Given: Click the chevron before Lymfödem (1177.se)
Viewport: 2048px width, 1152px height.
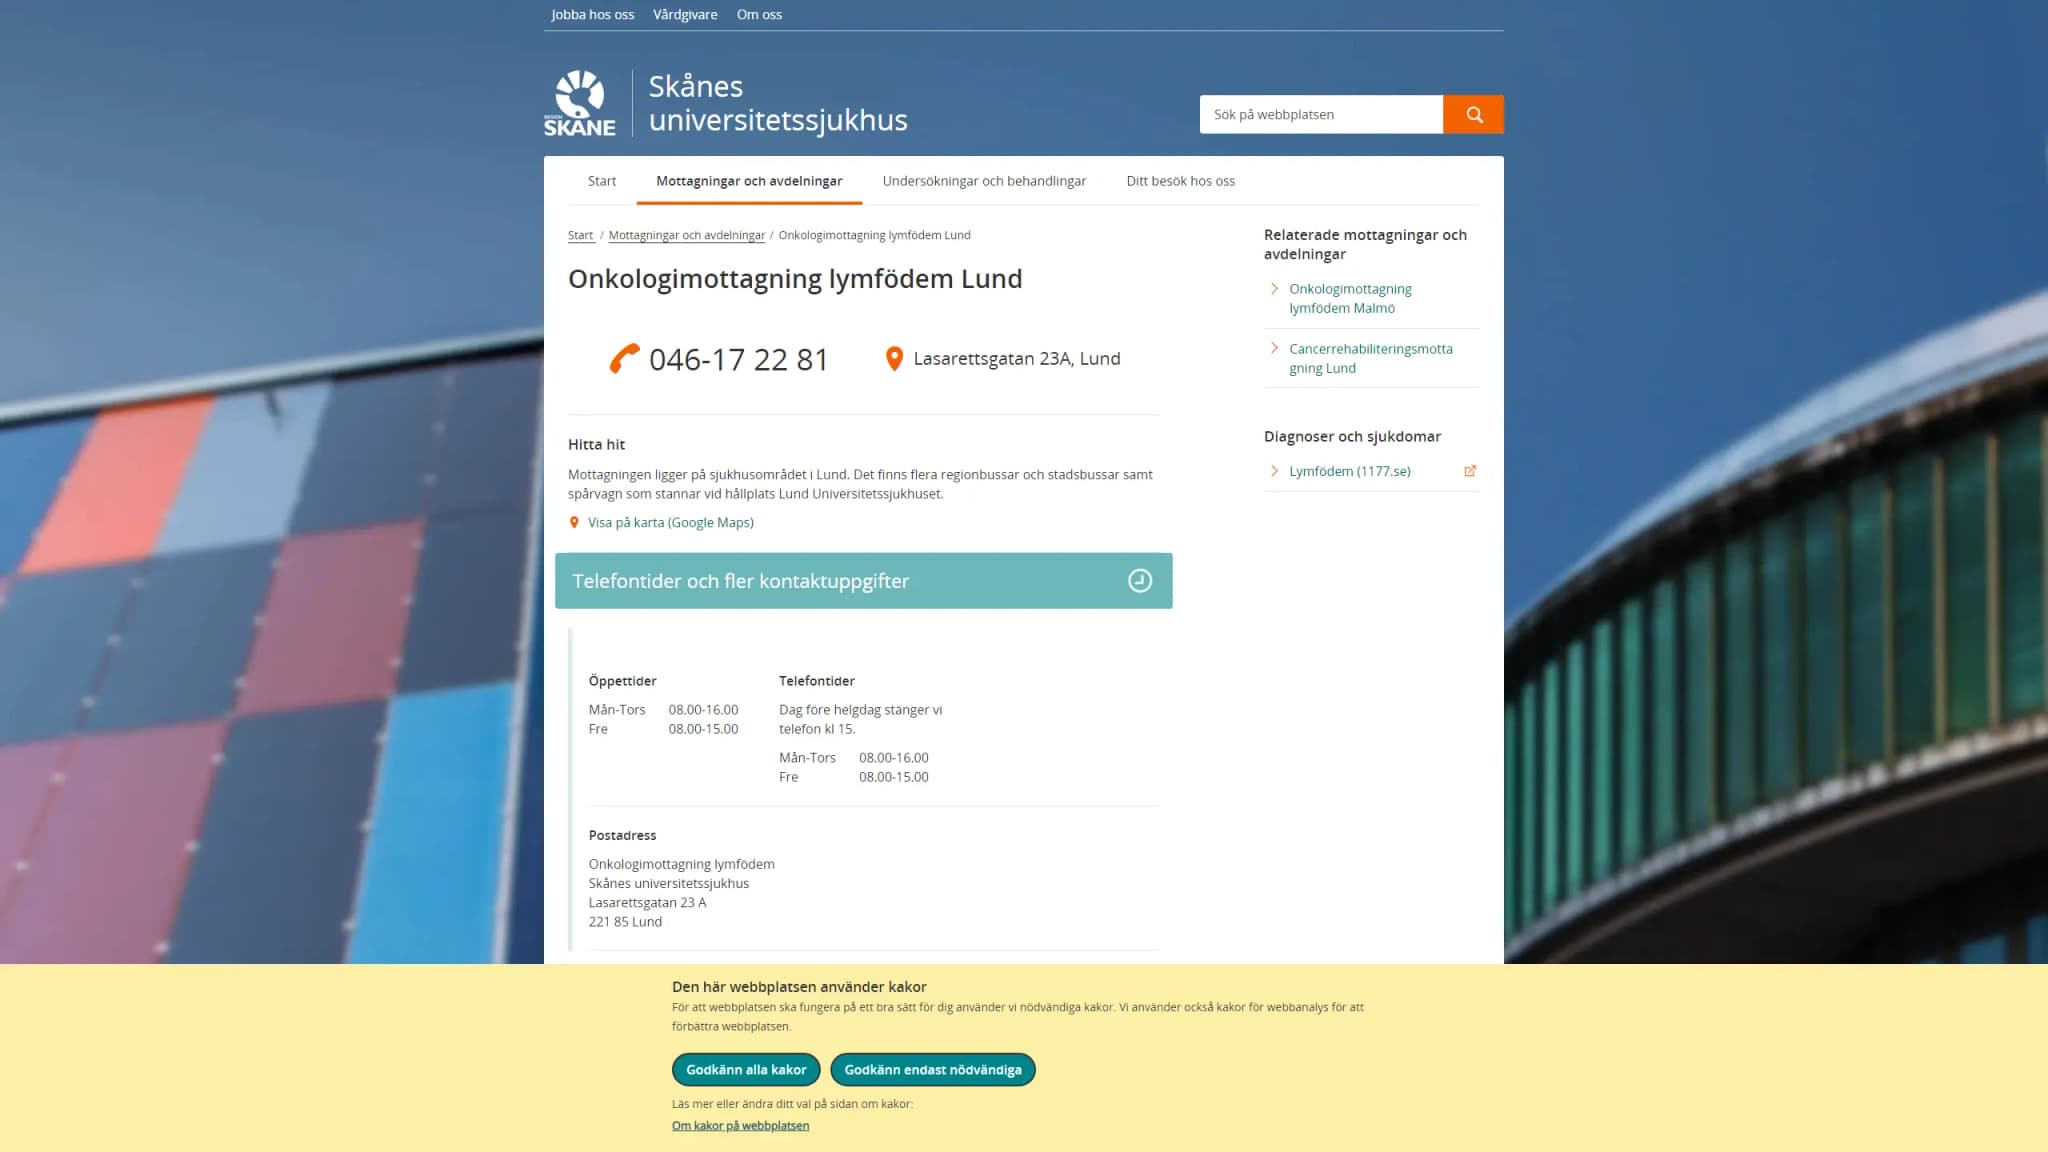Looking at the screenshot, I should [x=1274, y=471].
